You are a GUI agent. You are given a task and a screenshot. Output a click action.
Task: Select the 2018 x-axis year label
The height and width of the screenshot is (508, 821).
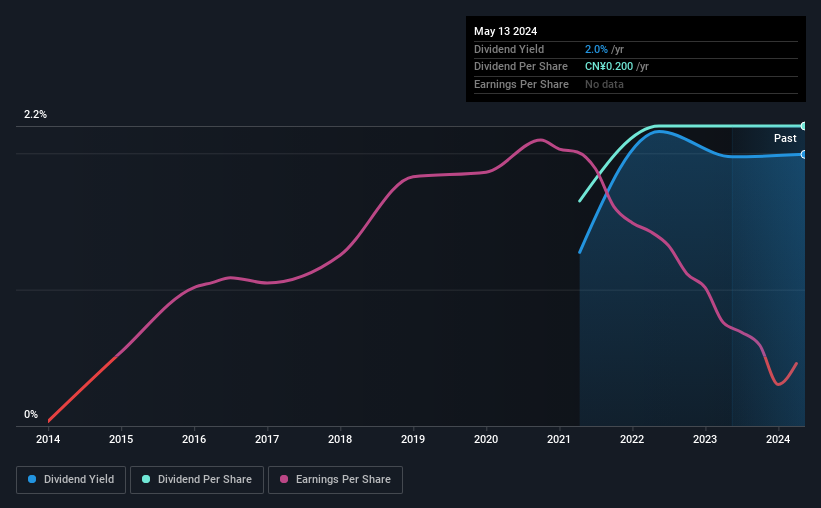(340, 439)
